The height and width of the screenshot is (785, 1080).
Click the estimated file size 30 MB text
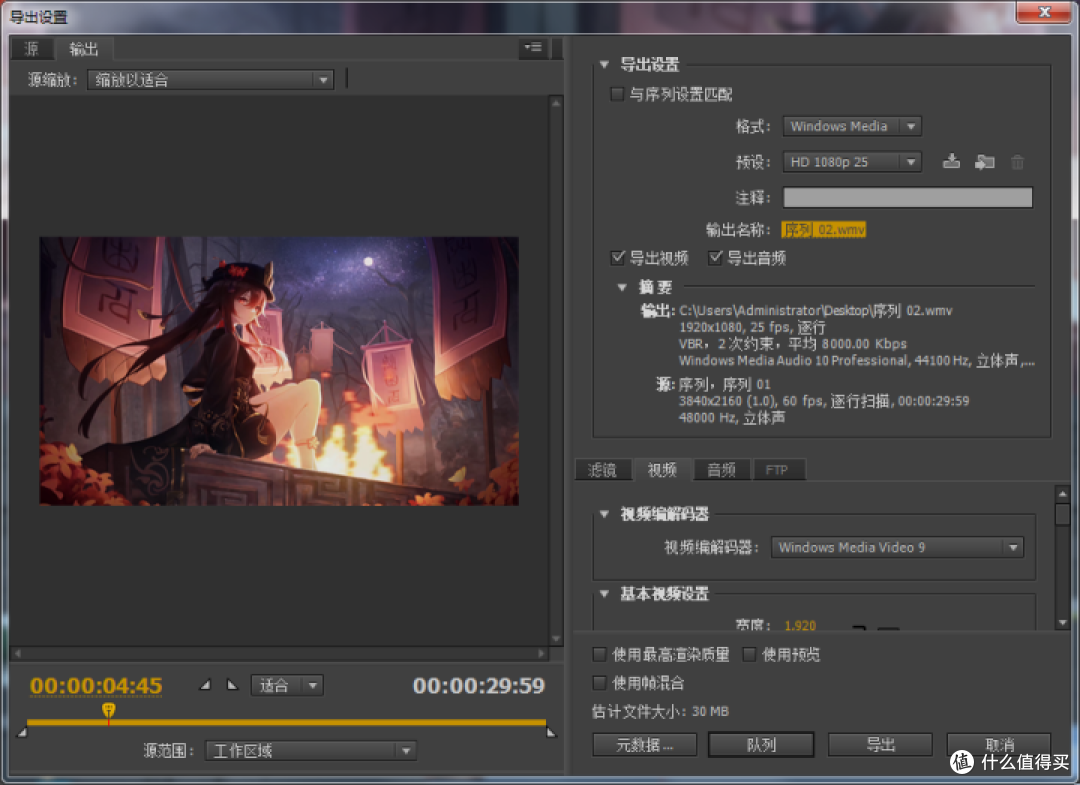[x=661, y=711]
